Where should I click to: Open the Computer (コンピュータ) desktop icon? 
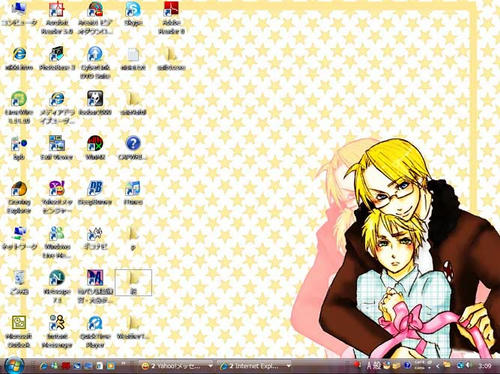coord(19,13)
